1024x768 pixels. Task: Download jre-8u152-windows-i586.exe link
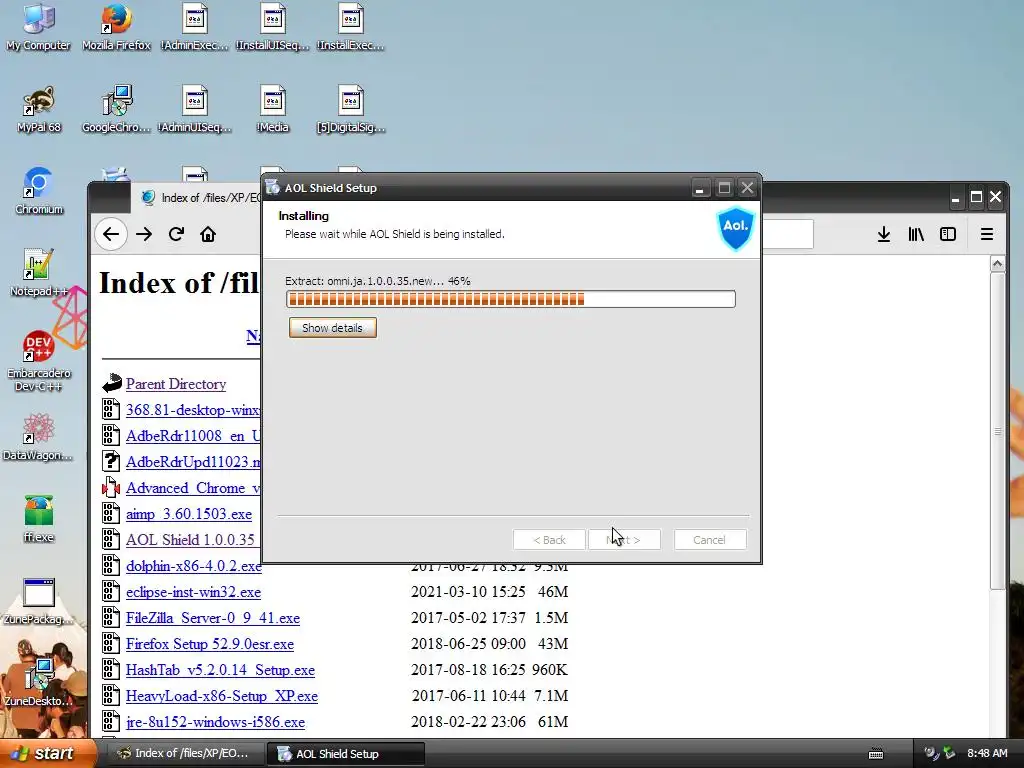[x=216, y=722]
